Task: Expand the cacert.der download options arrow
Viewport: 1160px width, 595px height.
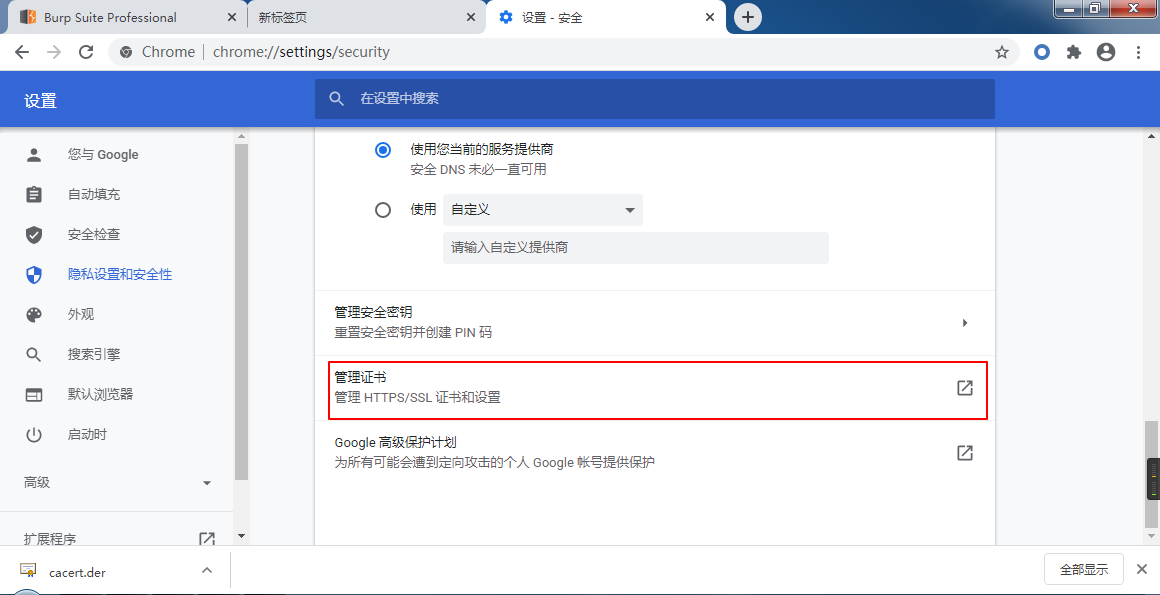Action: tap(207, 571)
